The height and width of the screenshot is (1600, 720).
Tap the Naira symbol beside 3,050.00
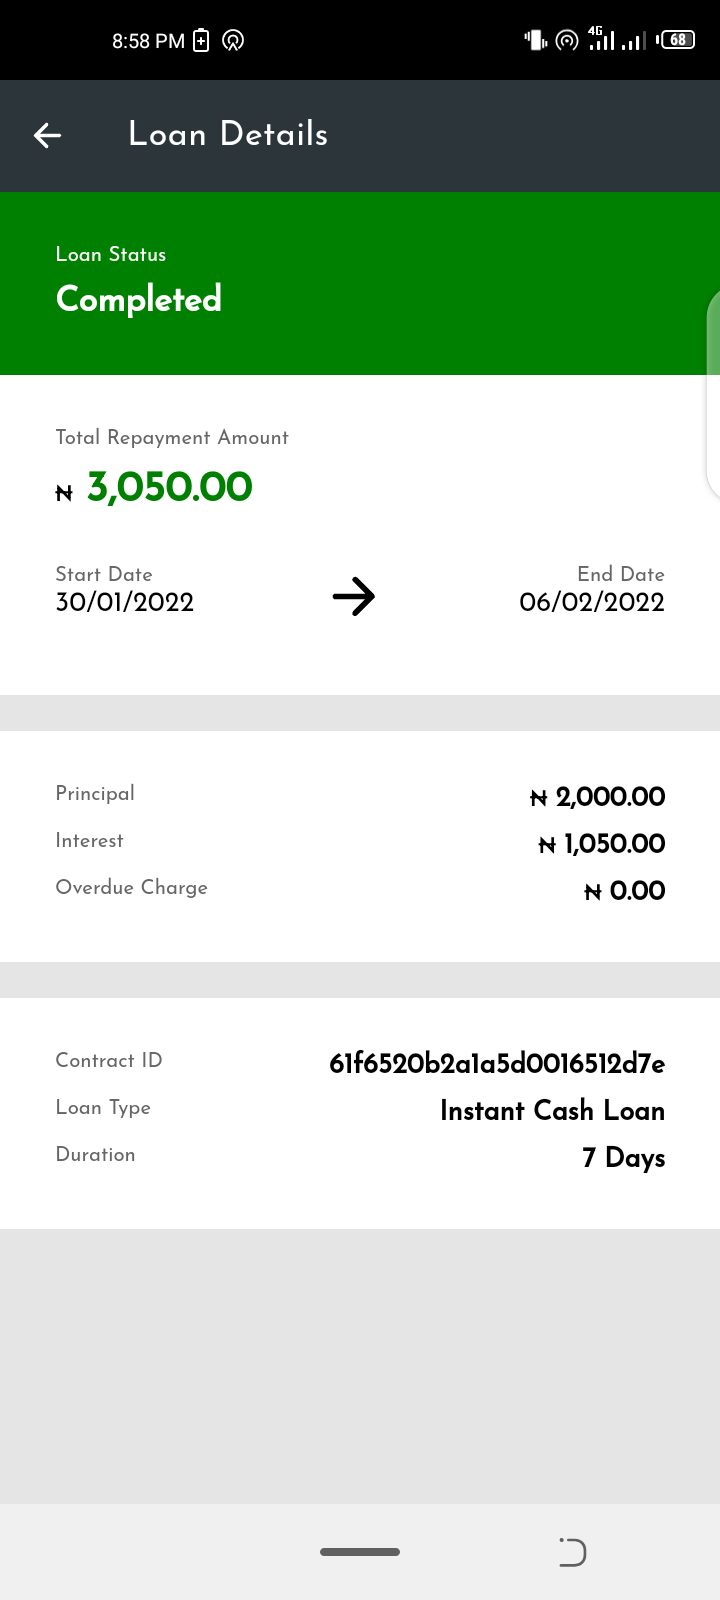pyautogui.click(x=64, y=492)
